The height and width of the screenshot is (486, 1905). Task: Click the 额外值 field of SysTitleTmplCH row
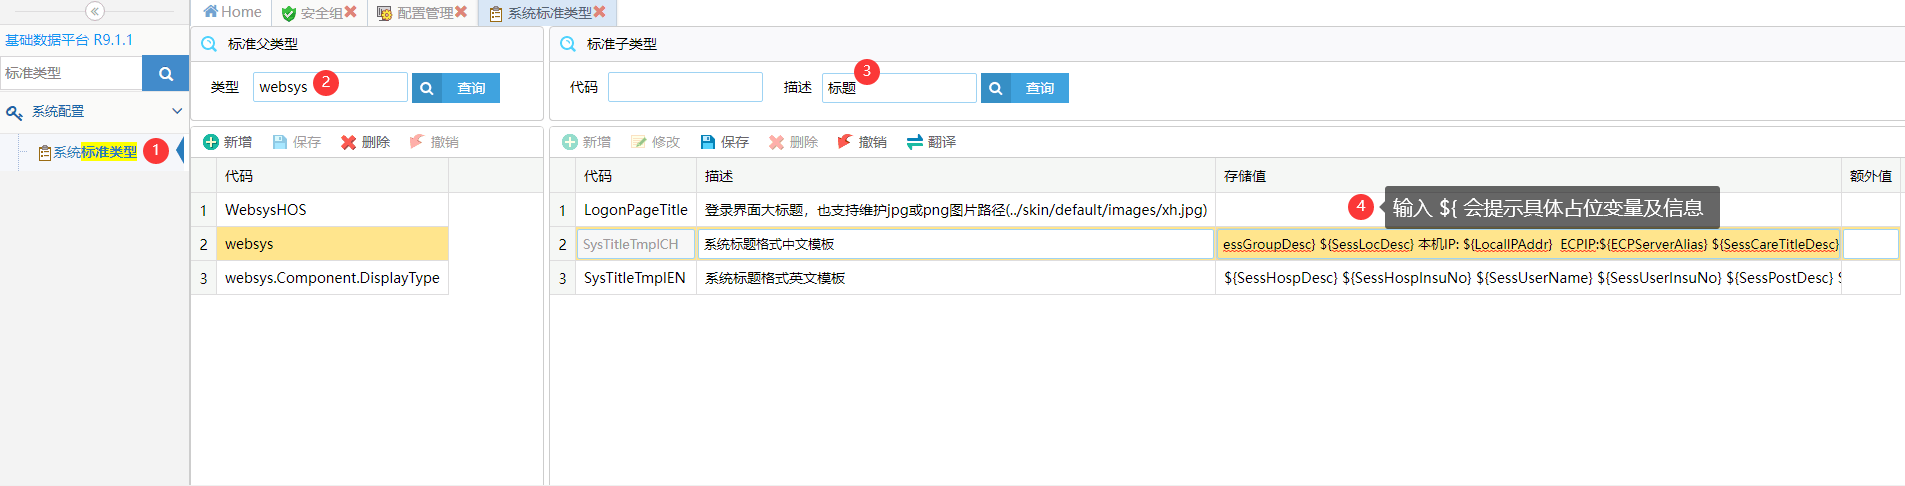coord(1871,244)
